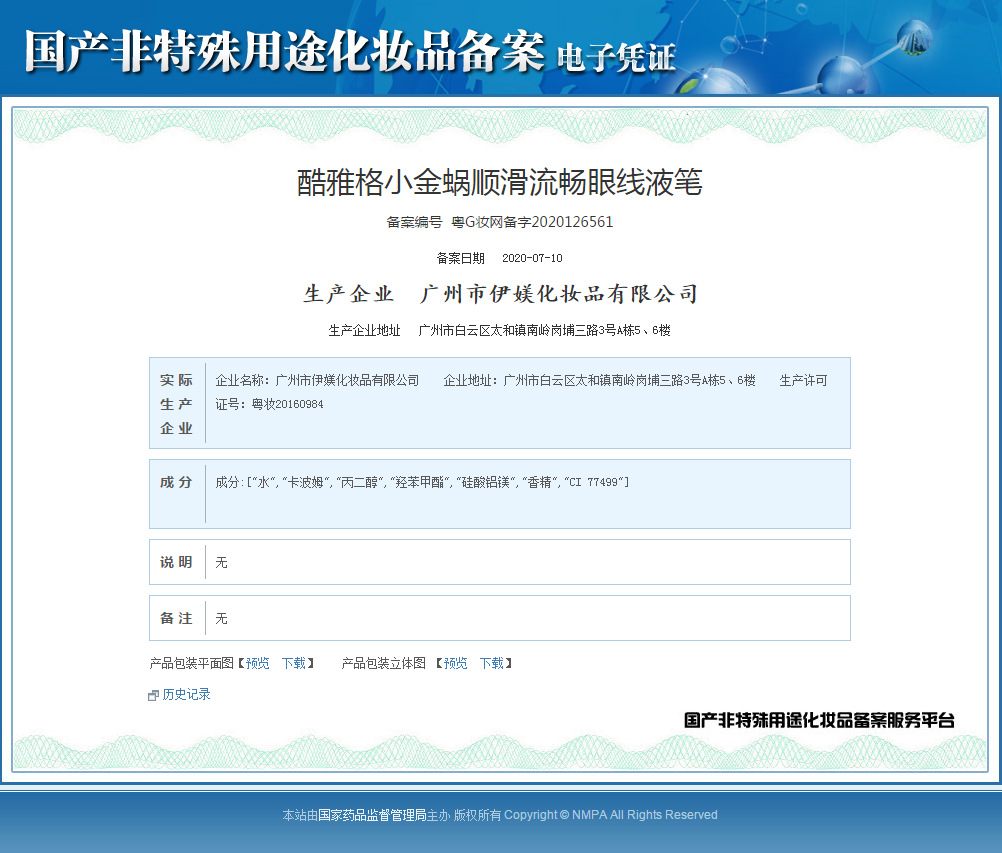This screenshot has width=1002, height=853.
Task: Download the 产品包装平面图 flat packaging image
Action: click(294, 663)
